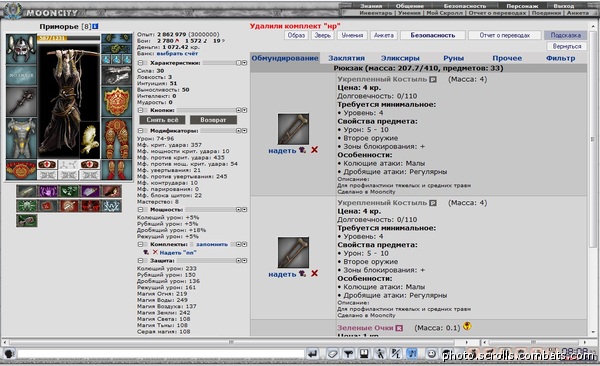Viewport: 600px width, 366px height.
Task: Click the red X on first Укрепленный Костыль
Action: (314, 150)
